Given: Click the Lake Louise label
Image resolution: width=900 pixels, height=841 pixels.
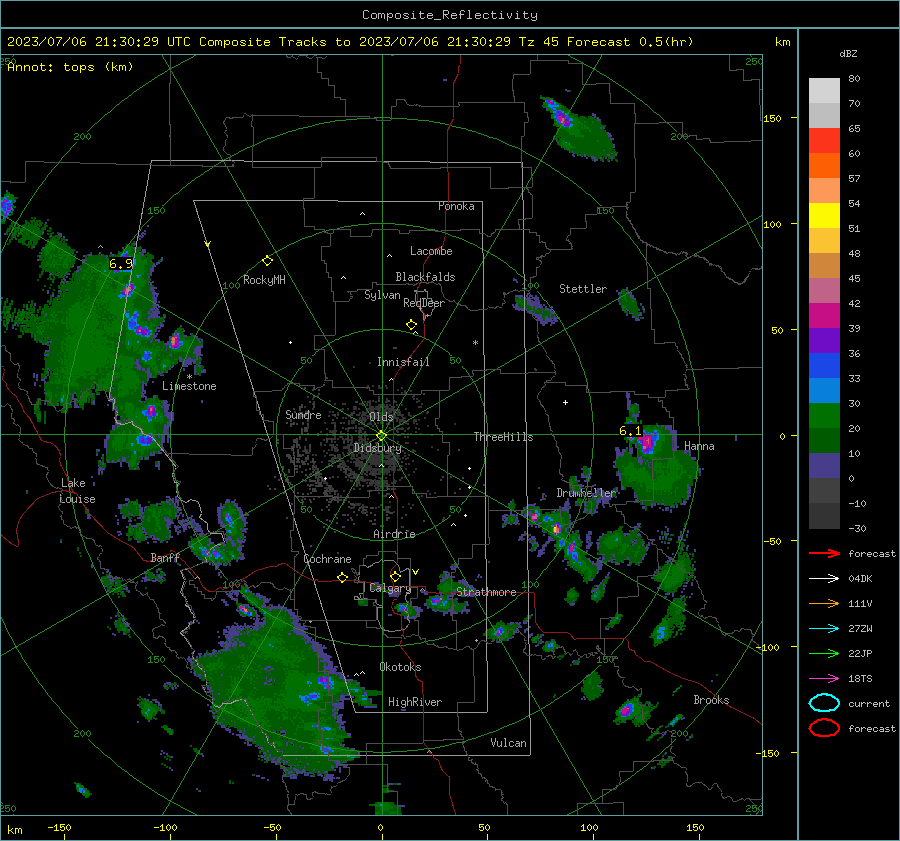Looking at the screenshot, I should pyautogui.click(x=78, y=491).
